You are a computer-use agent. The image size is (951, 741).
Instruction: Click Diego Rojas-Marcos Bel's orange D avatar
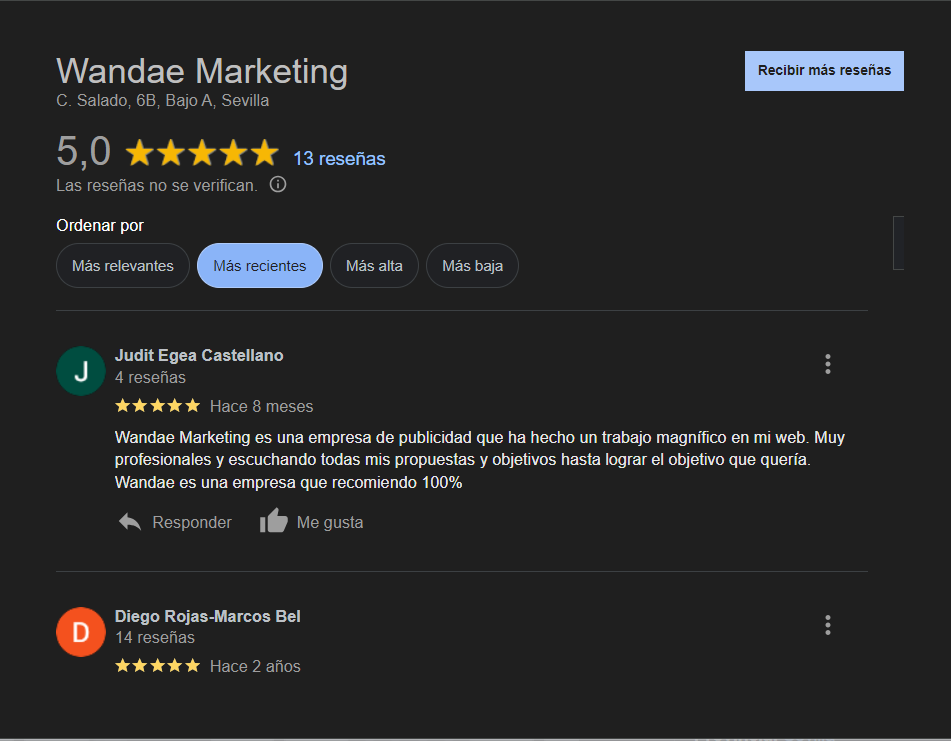coord(81,632)
